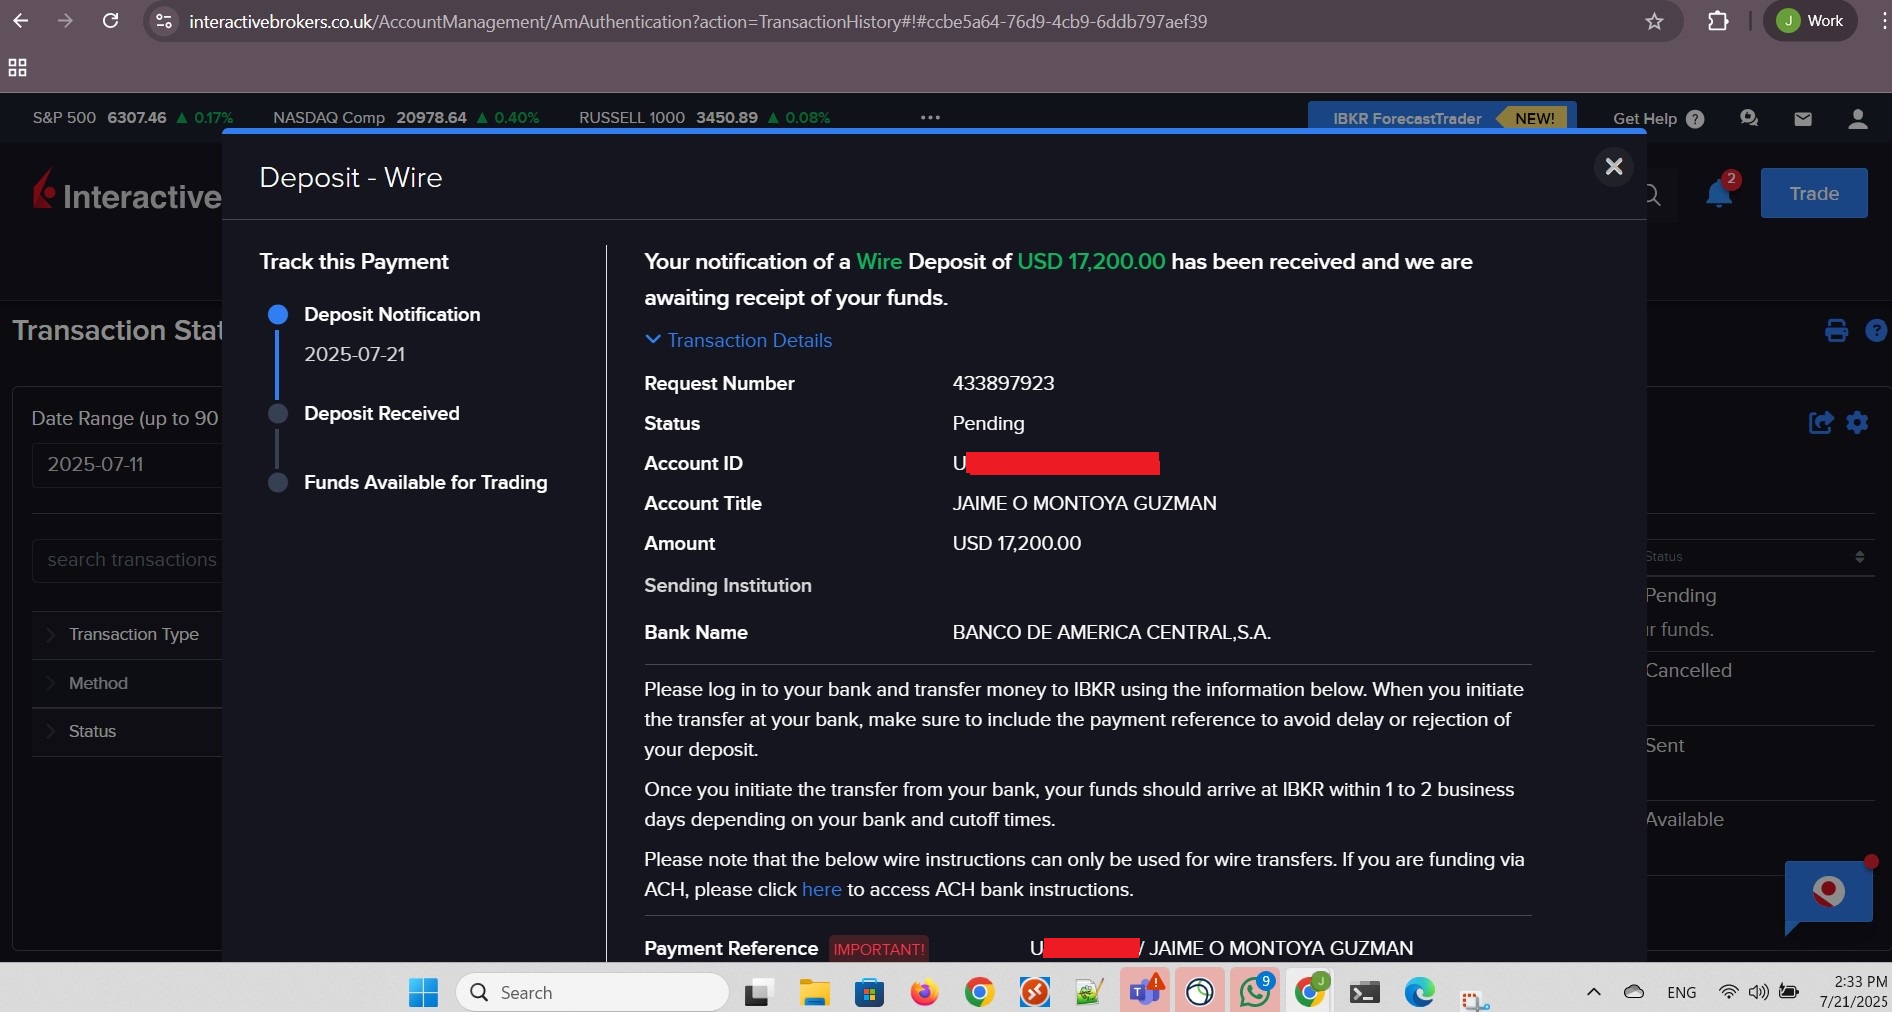Click the Interactive Brokers logo
Viewport: 1892px width, 1012px height.
pyautogui.click(x=127, y=192)
